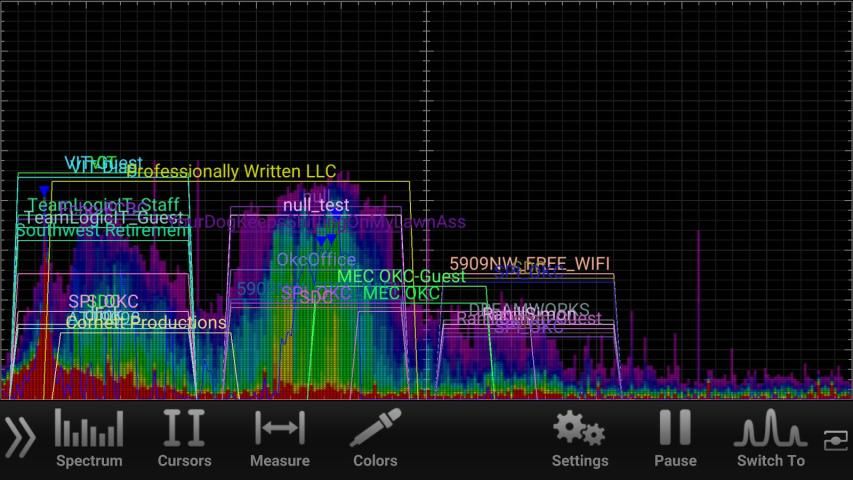This screenshot has width=853, height=480.
Task: Pause the live spectrum sweep
Action: (675, 438)
